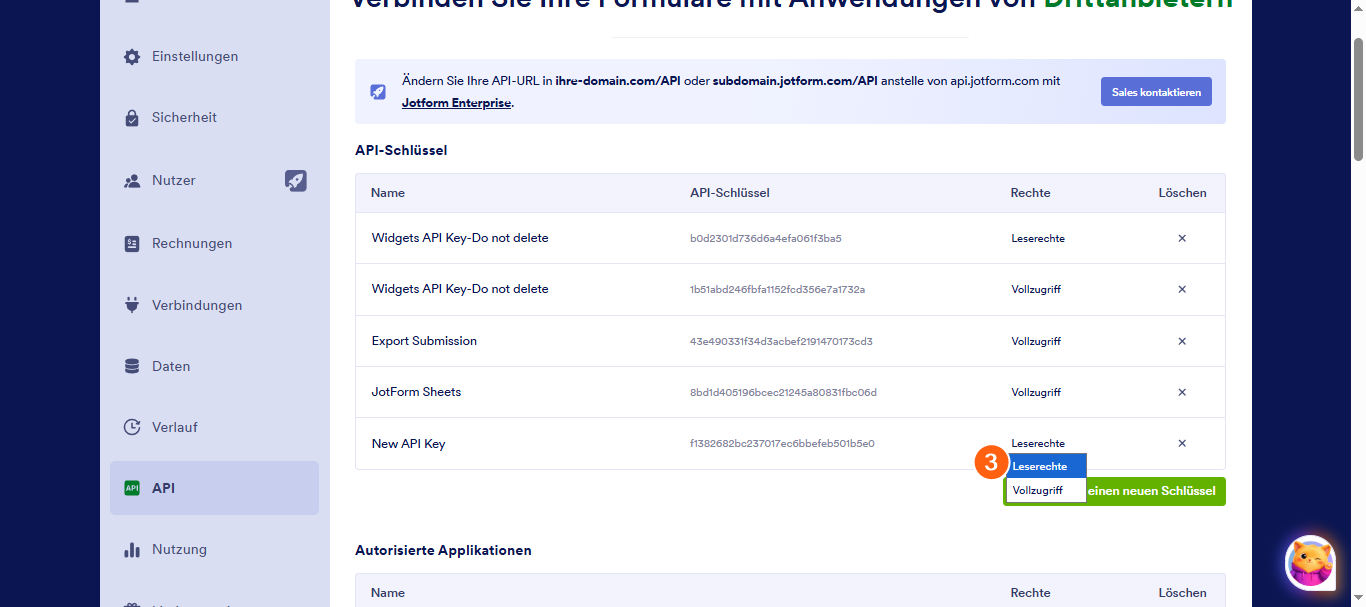Open Vollzugriff dropdown for key ending 1732a

click(1036, 290)
